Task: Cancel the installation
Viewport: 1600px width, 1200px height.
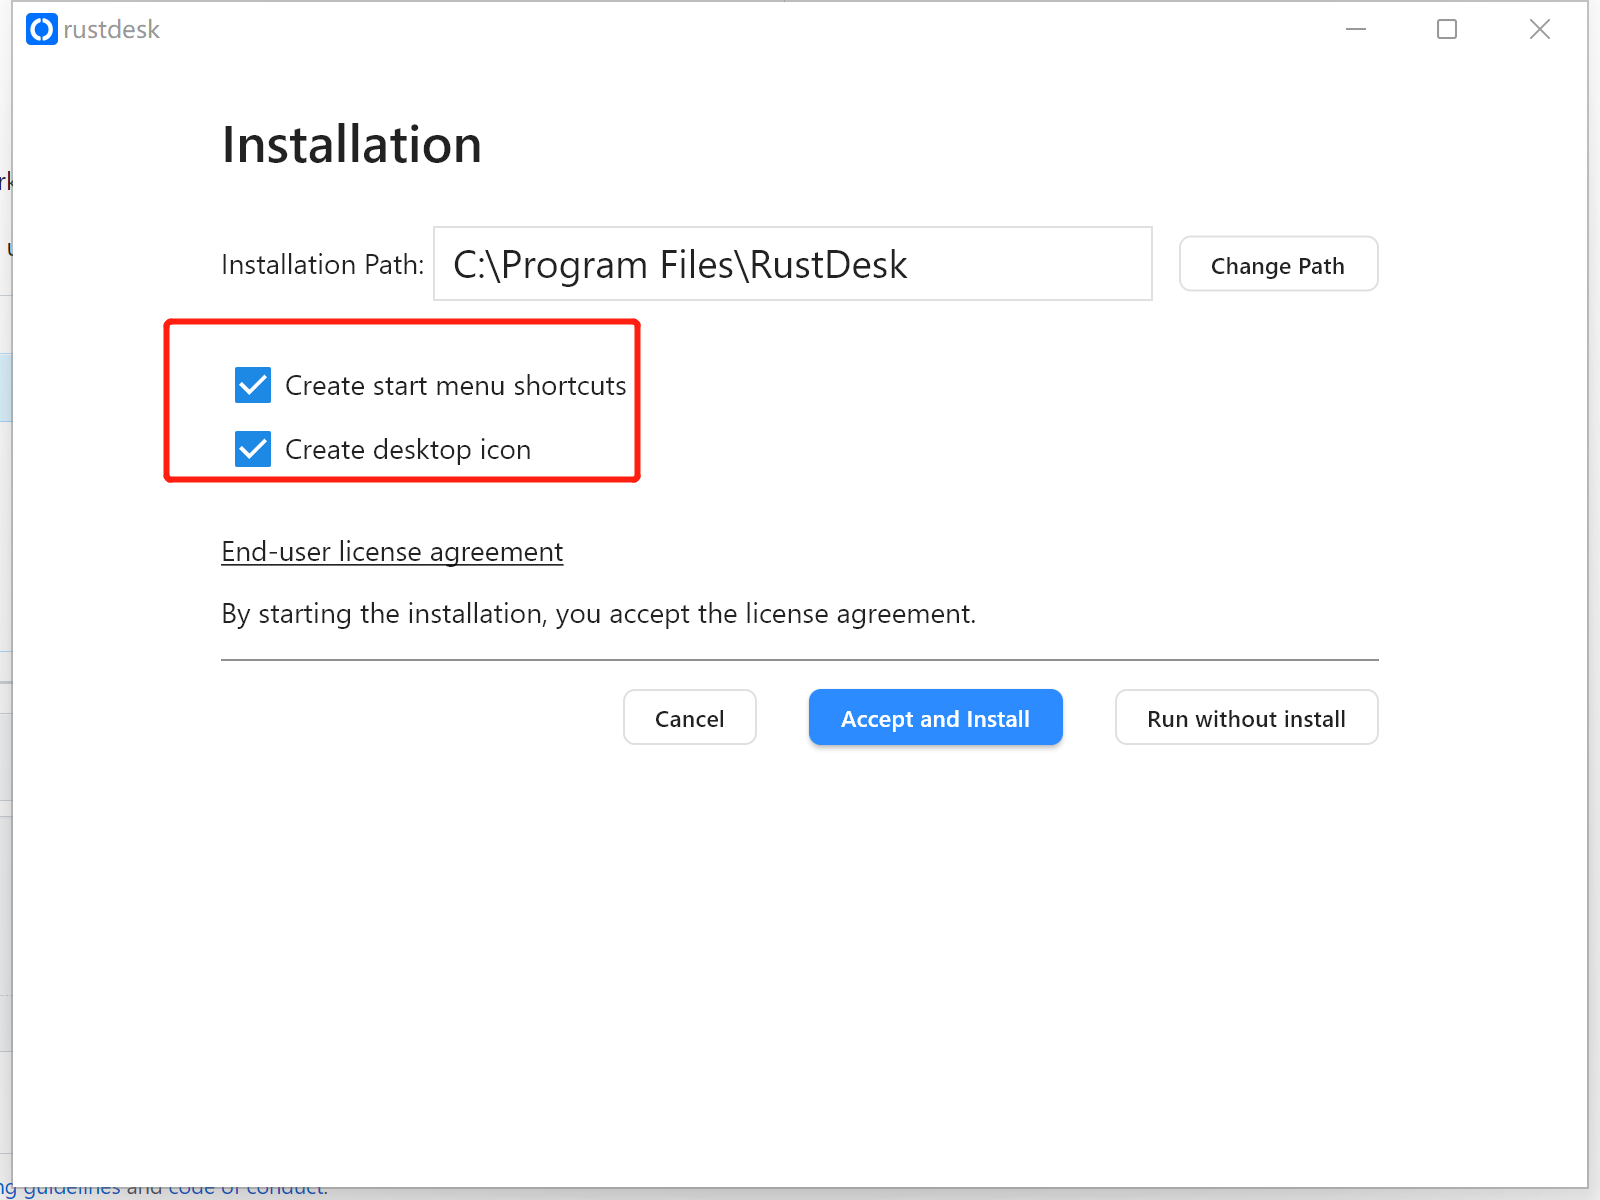Action: click(x=689, y=717)
